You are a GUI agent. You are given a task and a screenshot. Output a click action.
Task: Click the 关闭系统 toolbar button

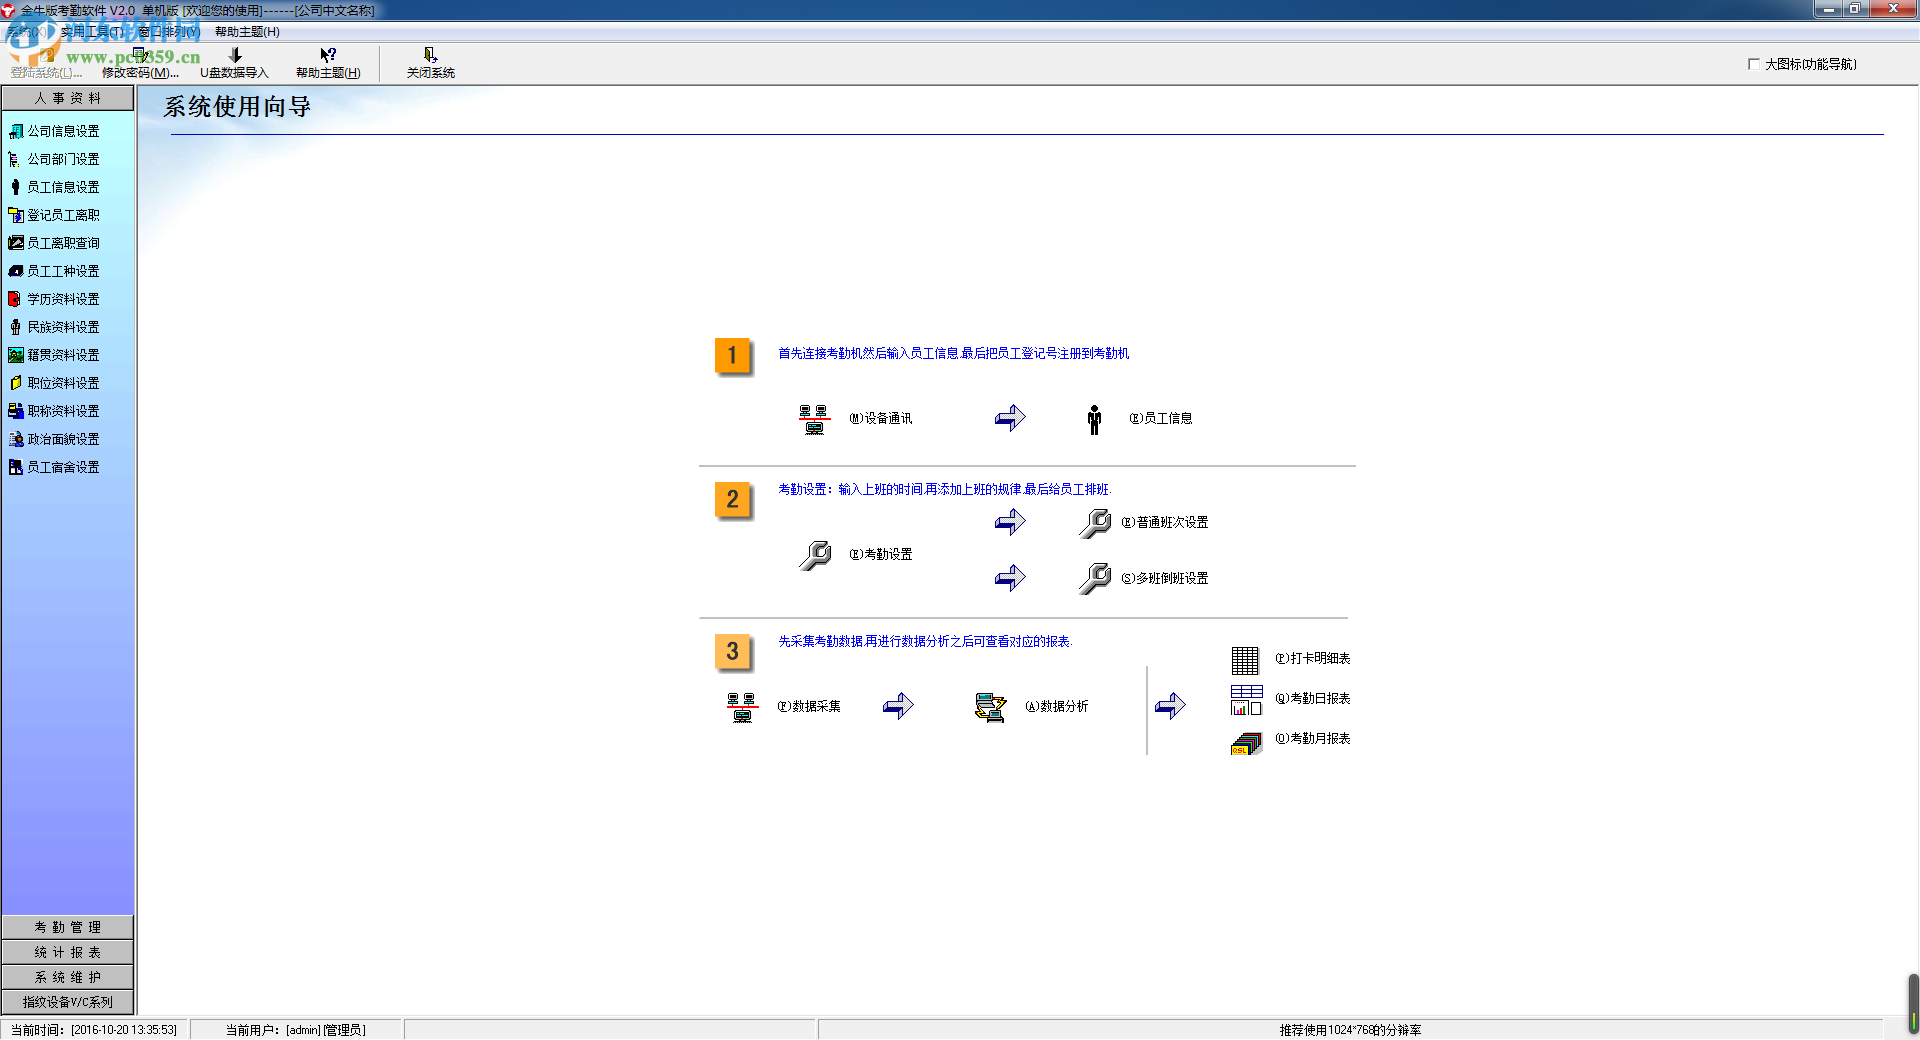[430, 64]
